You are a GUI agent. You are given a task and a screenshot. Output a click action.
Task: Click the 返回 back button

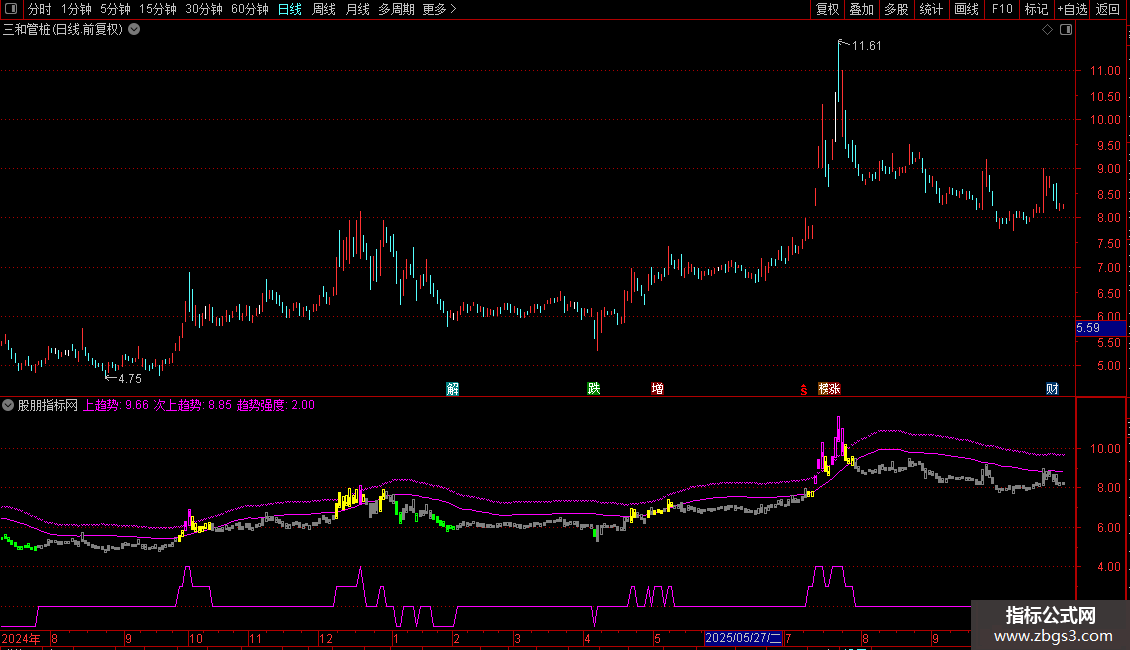click(1108, 9)
